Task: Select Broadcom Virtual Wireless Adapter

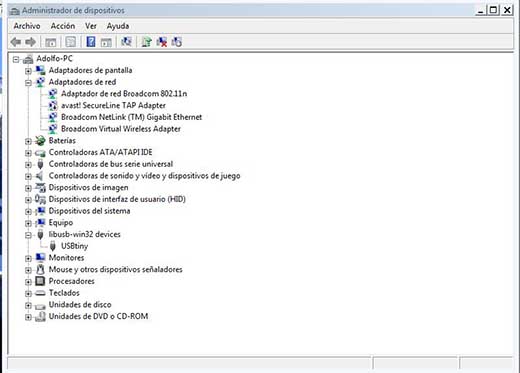Action: pos(121,129)
